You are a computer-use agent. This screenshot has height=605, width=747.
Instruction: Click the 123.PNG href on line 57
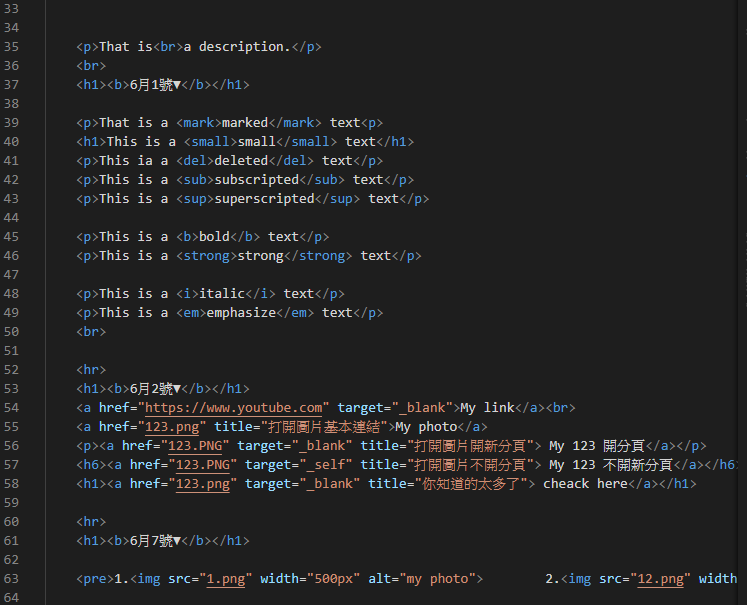pyautogui.click(x=202, y=465)
